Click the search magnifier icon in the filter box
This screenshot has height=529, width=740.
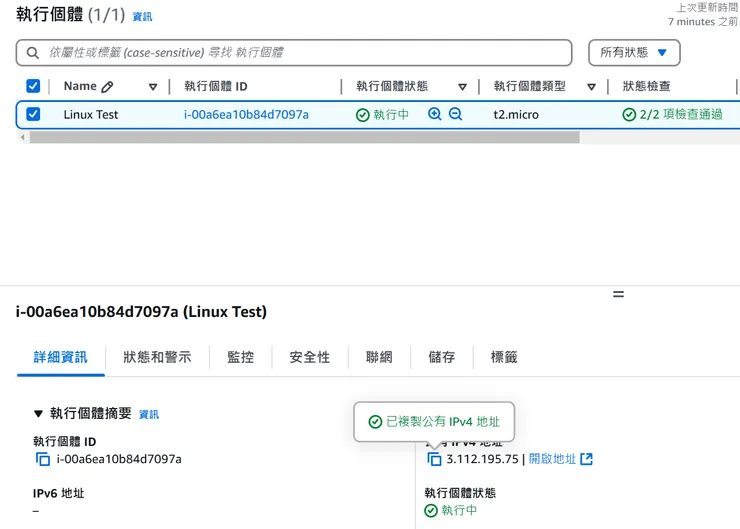pos(33,53)
